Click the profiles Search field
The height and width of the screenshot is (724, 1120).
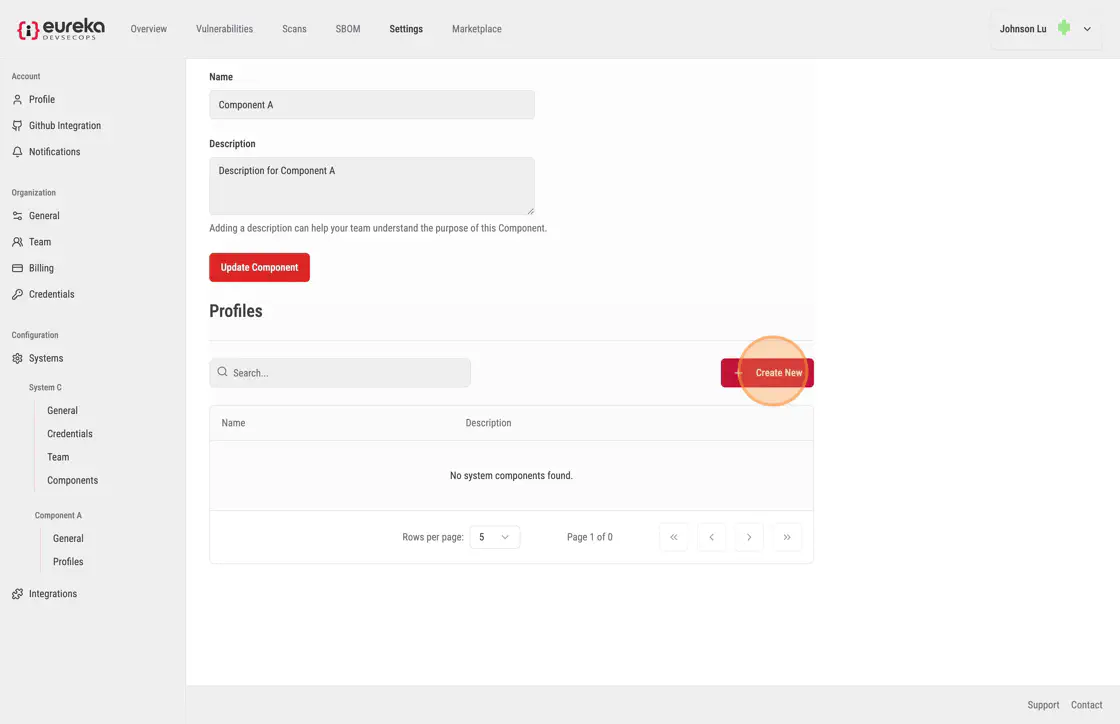(x=340, y=373)
